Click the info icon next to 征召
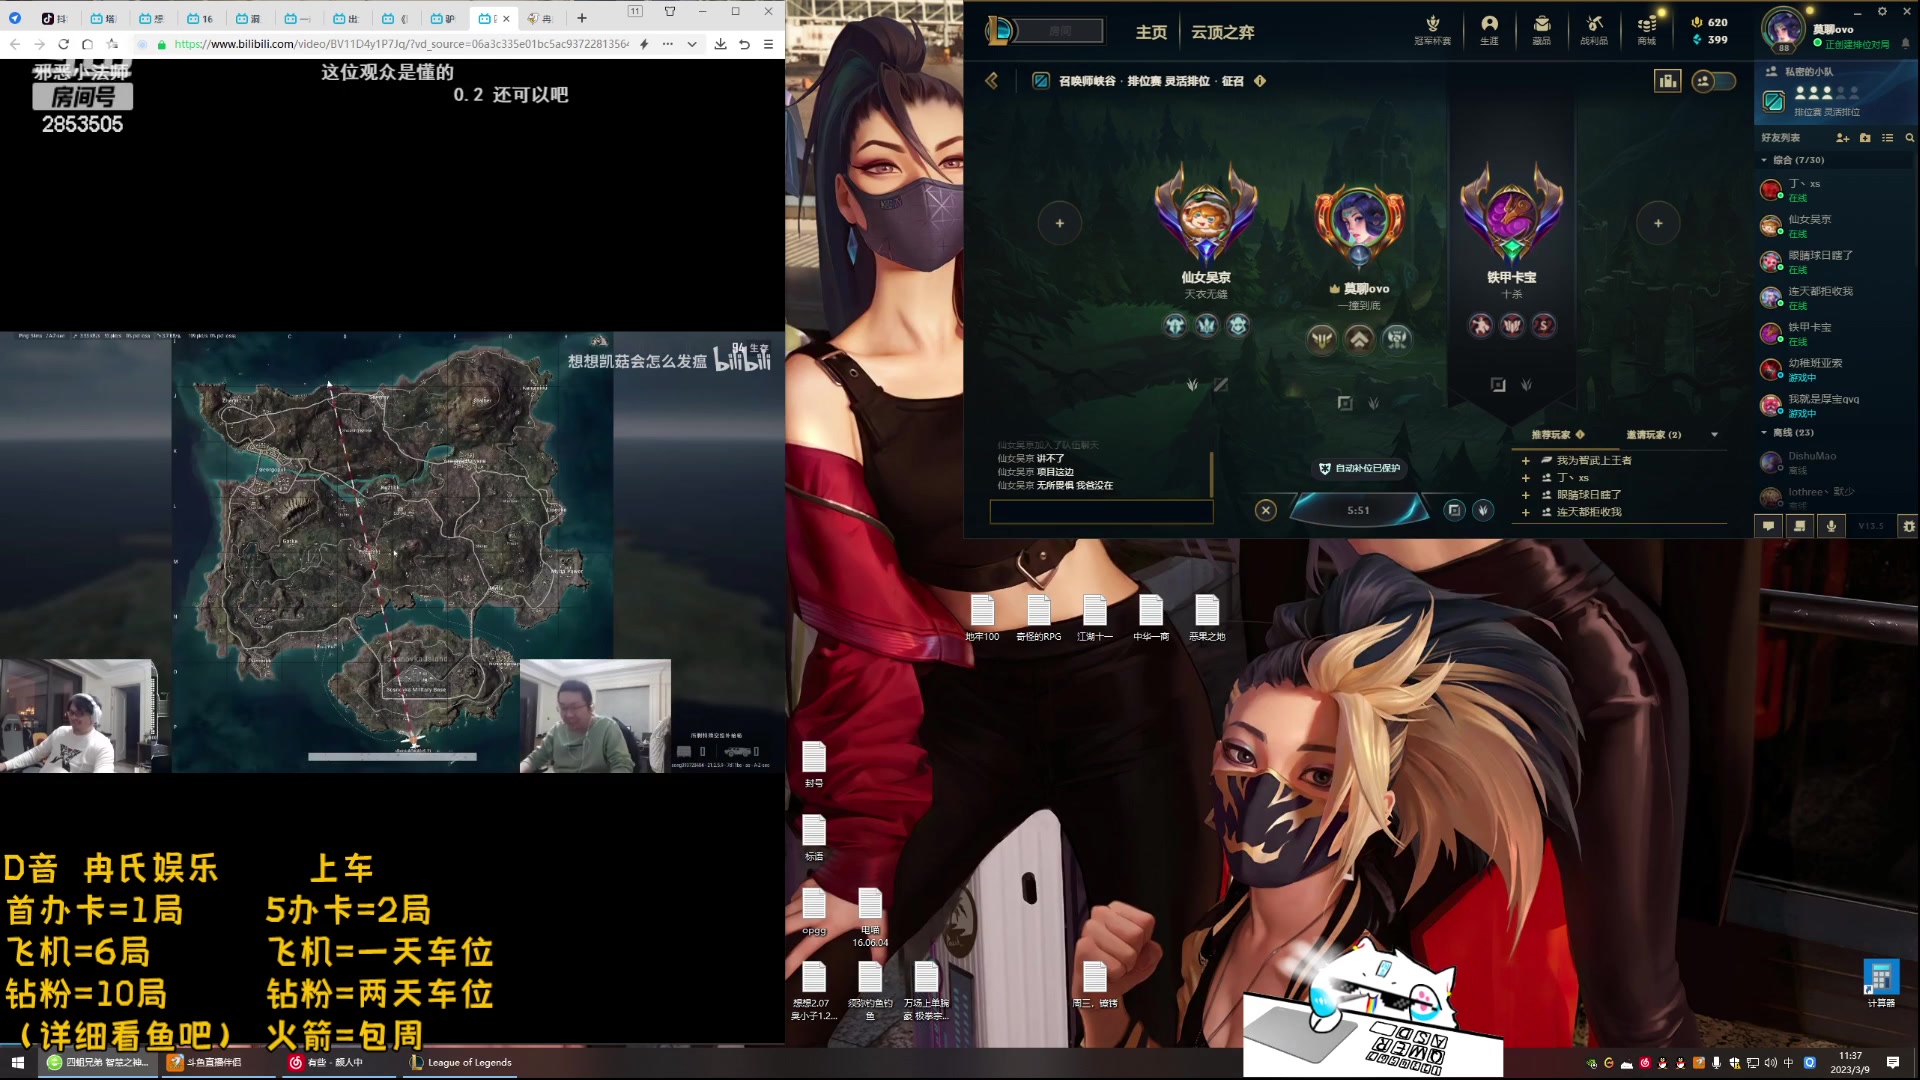The image size is (1920, 1080). click(x=1260, y=81)
